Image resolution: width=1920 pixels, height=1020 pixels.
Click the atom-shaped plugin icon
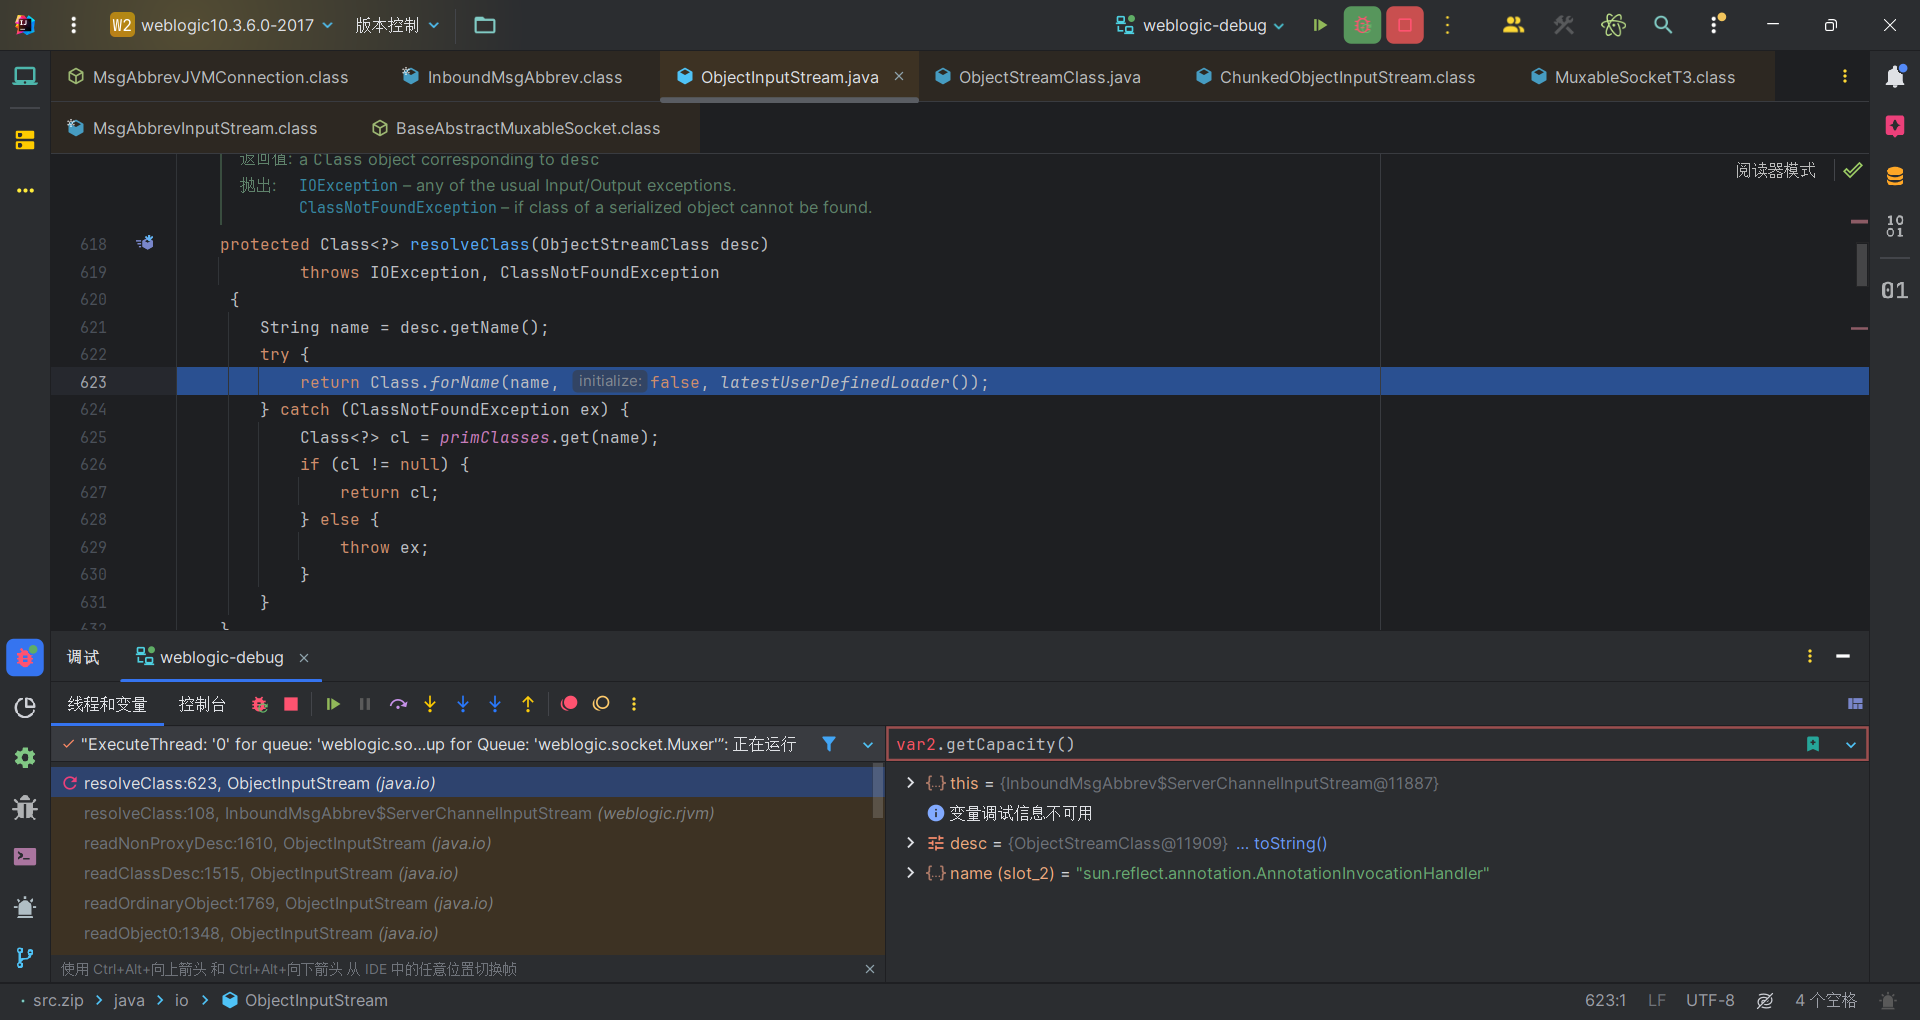[x=1613, y=25]
